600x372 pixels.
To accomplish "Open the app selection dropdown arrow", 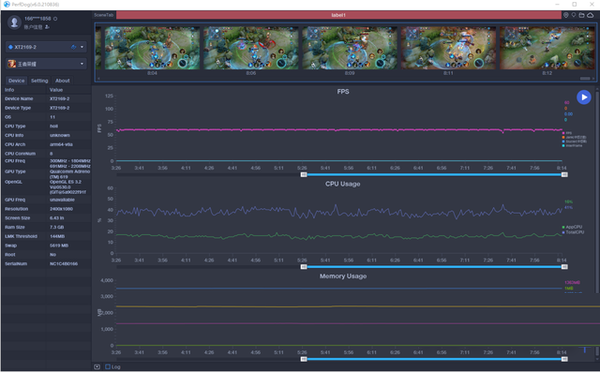I will (82, 64).
